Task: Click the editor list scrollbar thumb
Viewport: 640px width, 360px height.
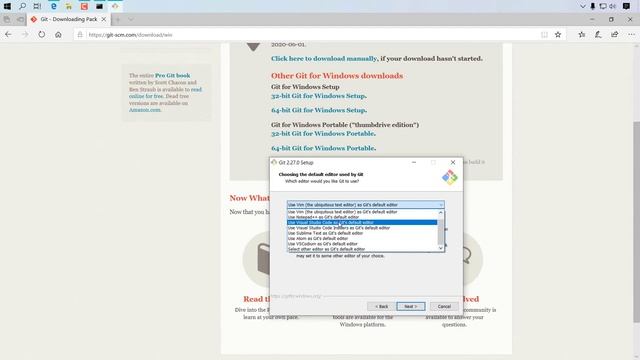Action: point(440,231)
